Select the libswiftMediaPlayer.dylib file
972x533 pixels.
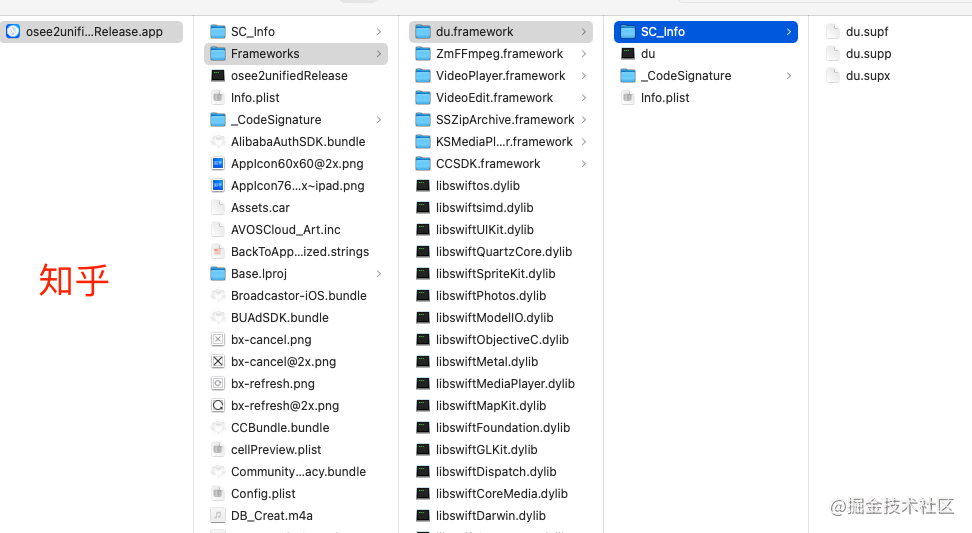click(x=501, y=384)
